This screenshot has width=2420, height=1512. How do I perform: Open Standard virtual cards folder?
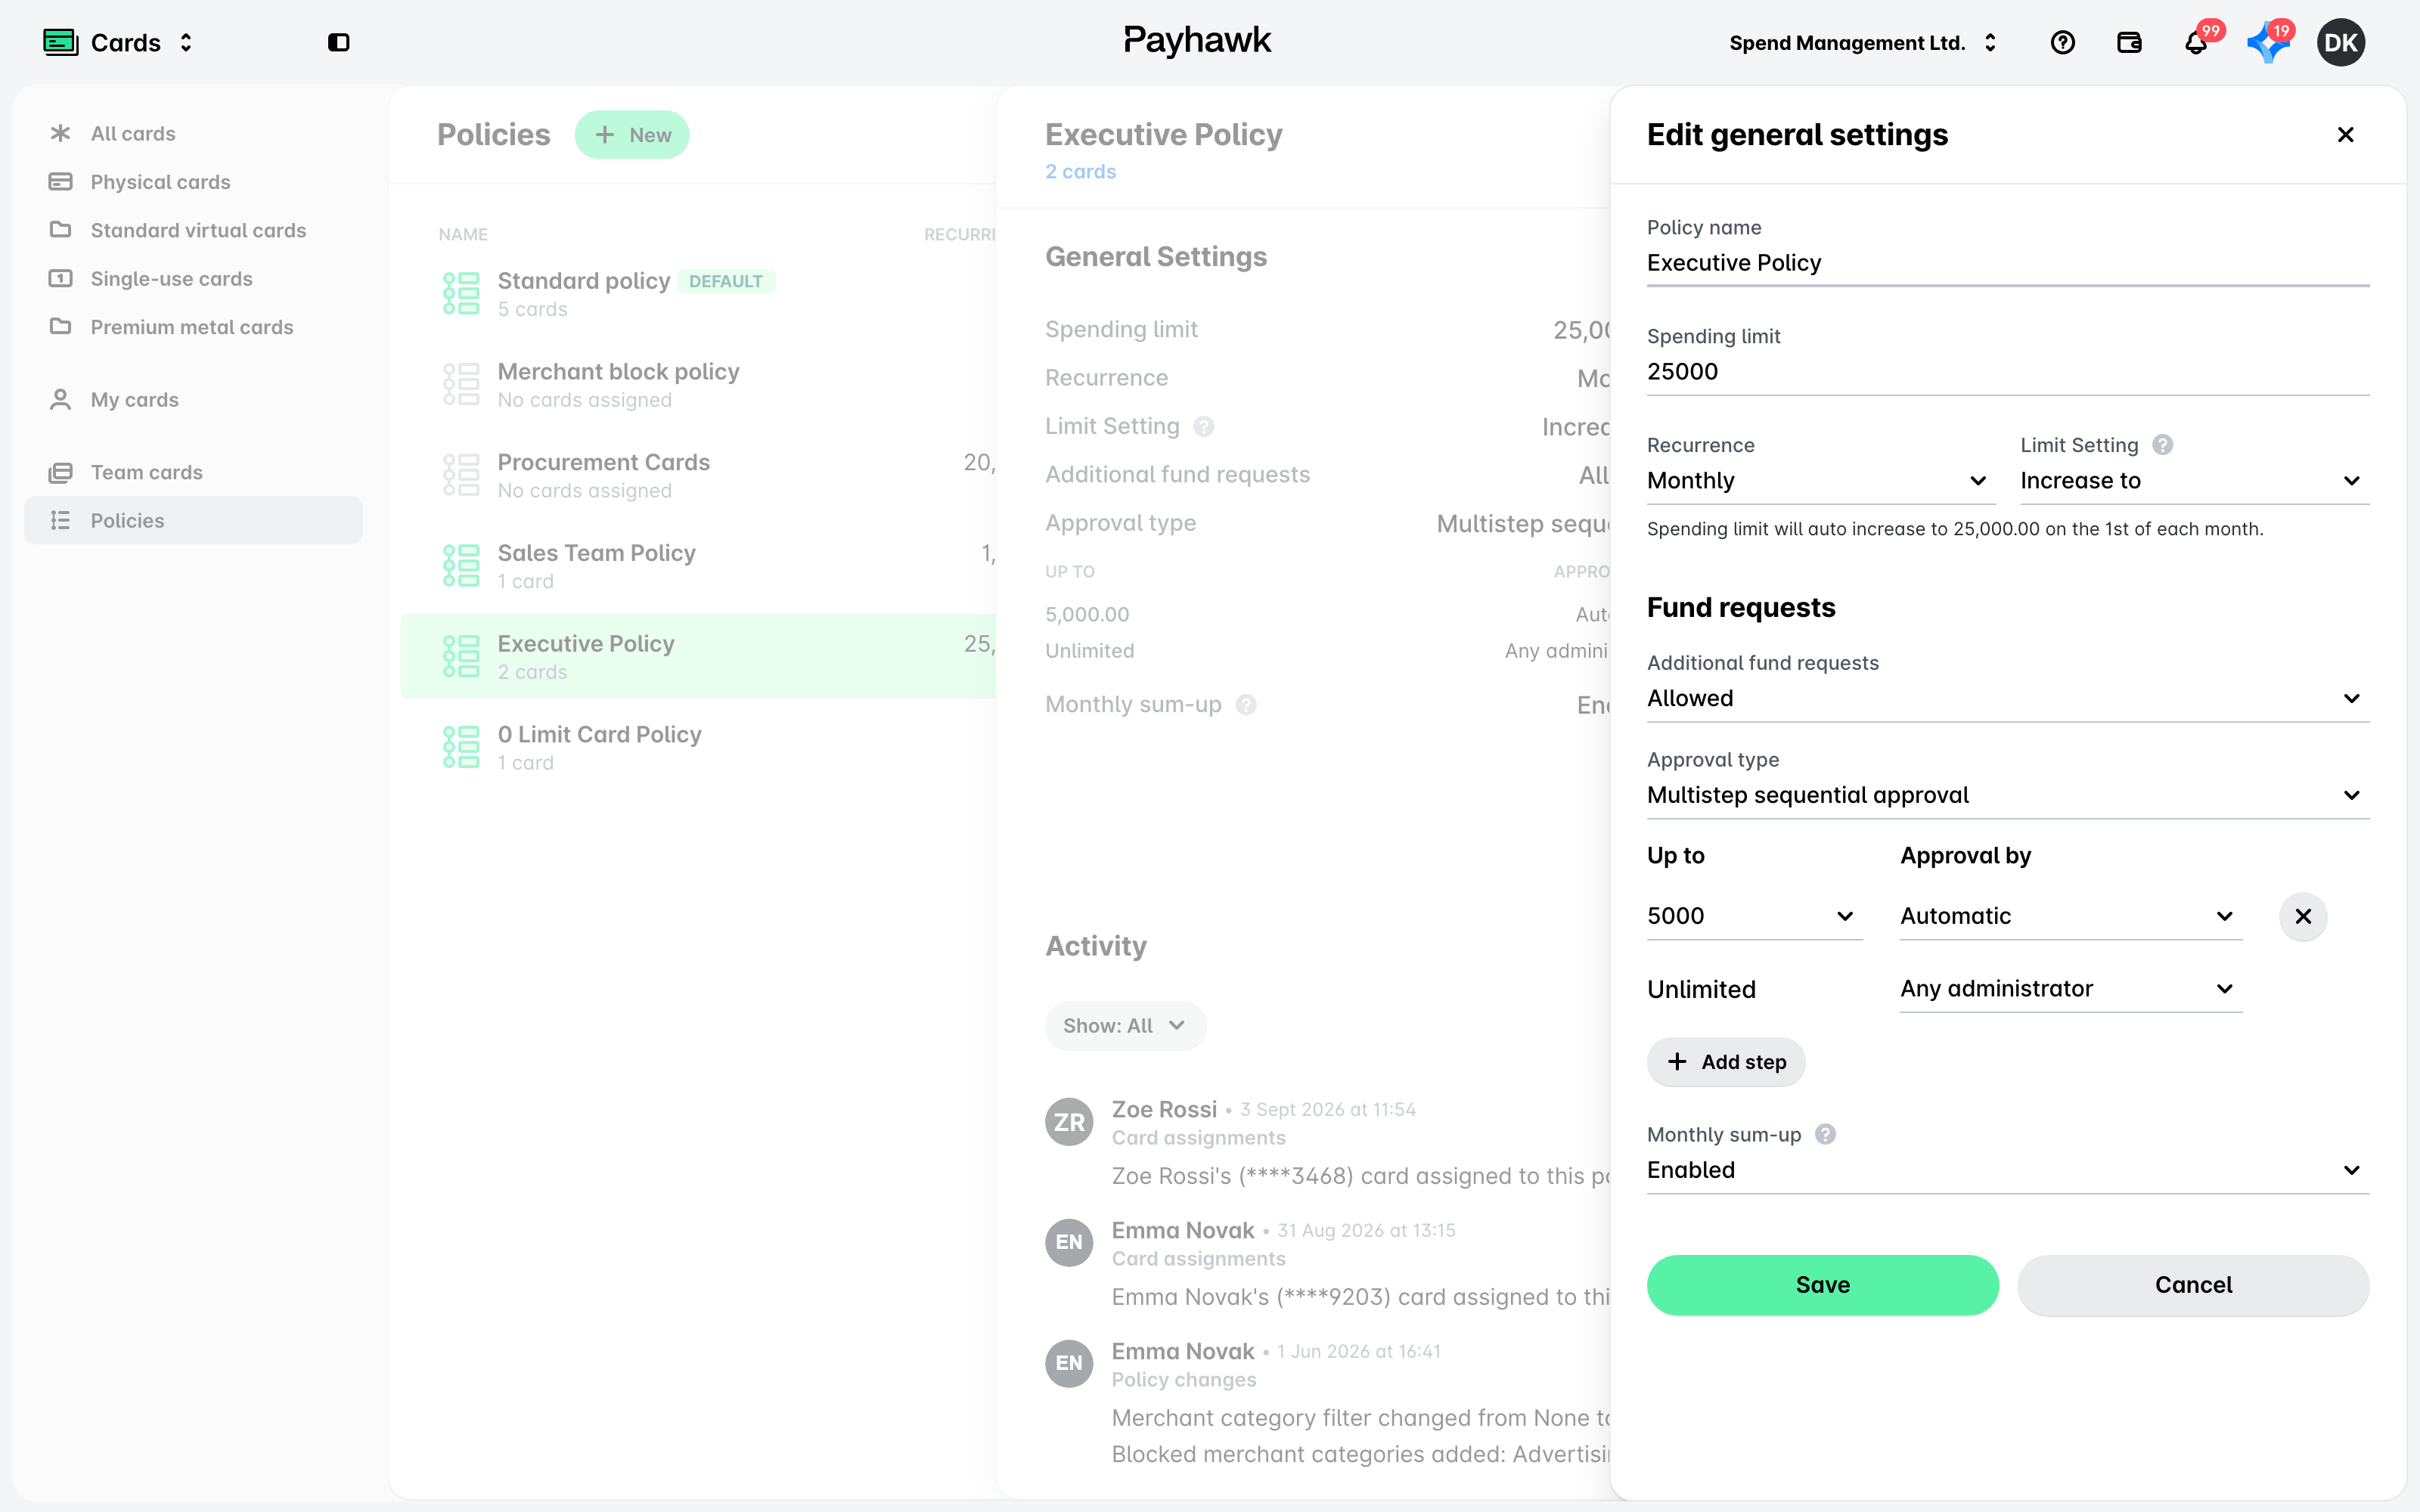tap(194, 230)
